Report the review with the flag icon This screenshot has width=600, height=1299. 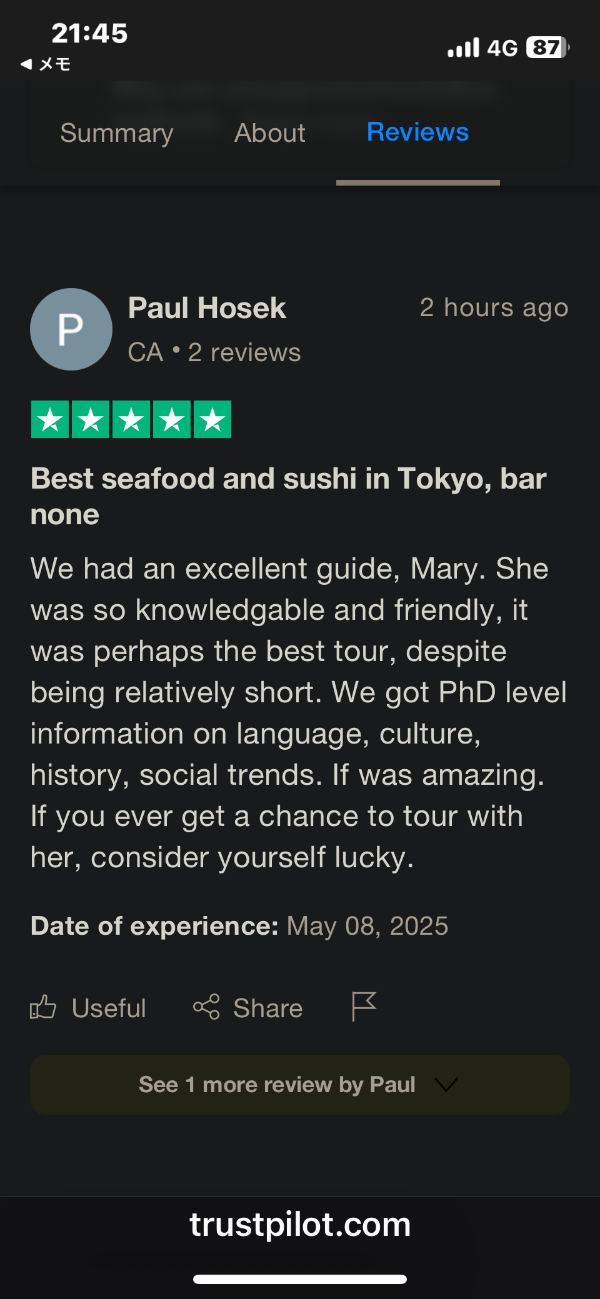coord(364,1006)
